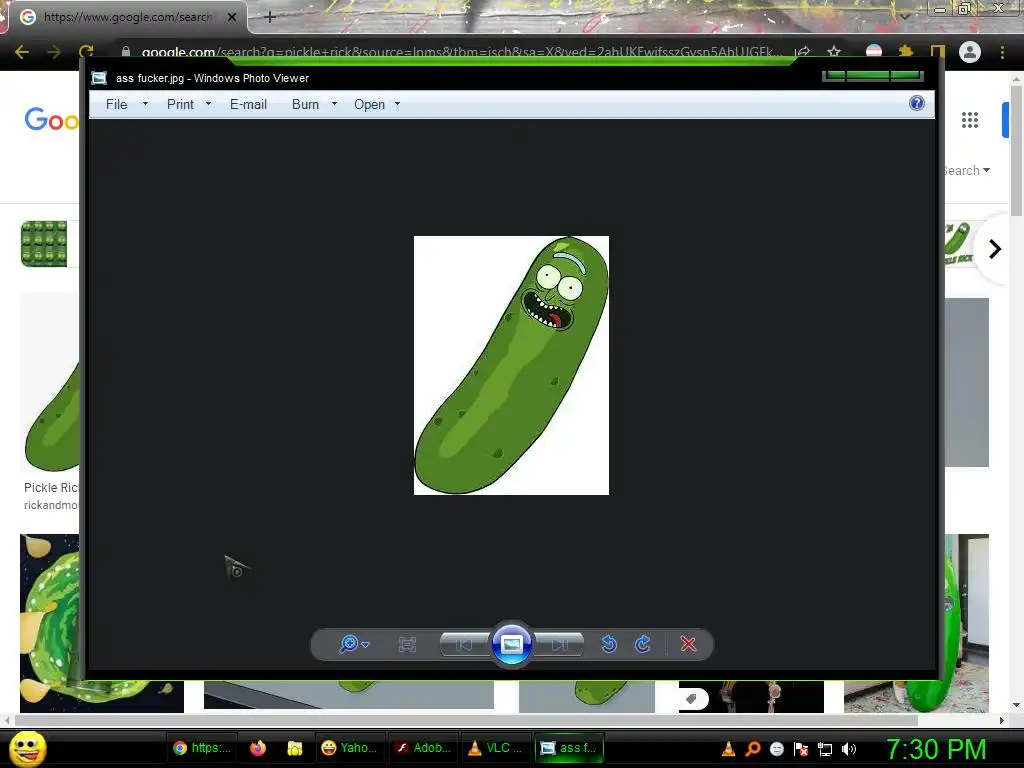Click the green pickle pattern chip thumbnail
Screen dimensions: 1024x768
tap(44, 244)
